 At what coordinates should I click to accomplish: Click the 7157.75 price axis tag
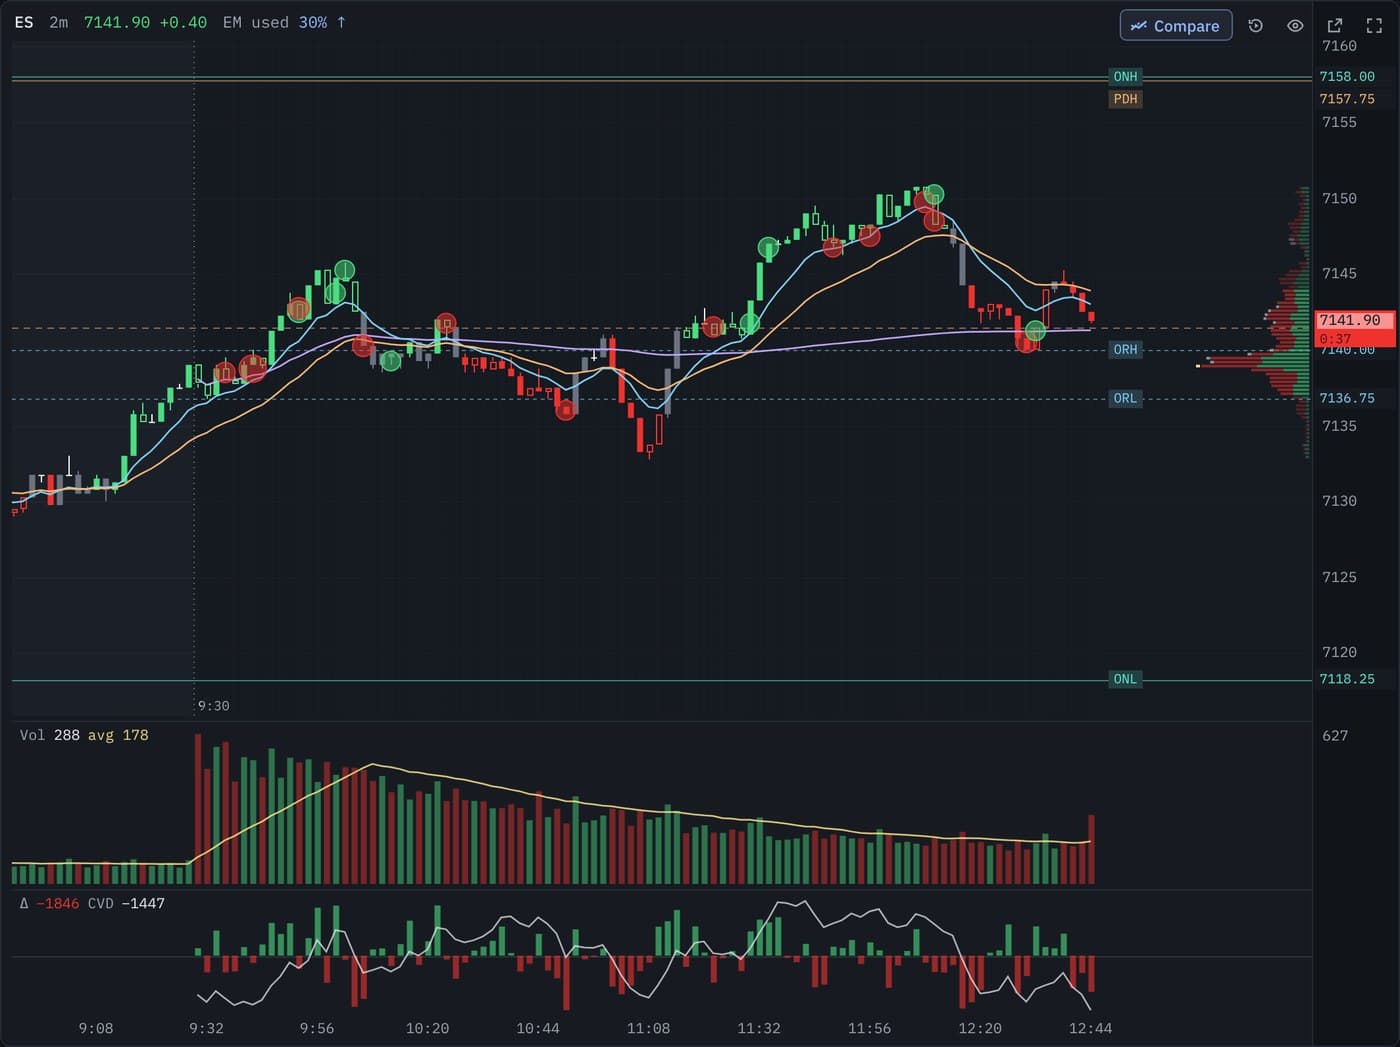(1347, 99)
